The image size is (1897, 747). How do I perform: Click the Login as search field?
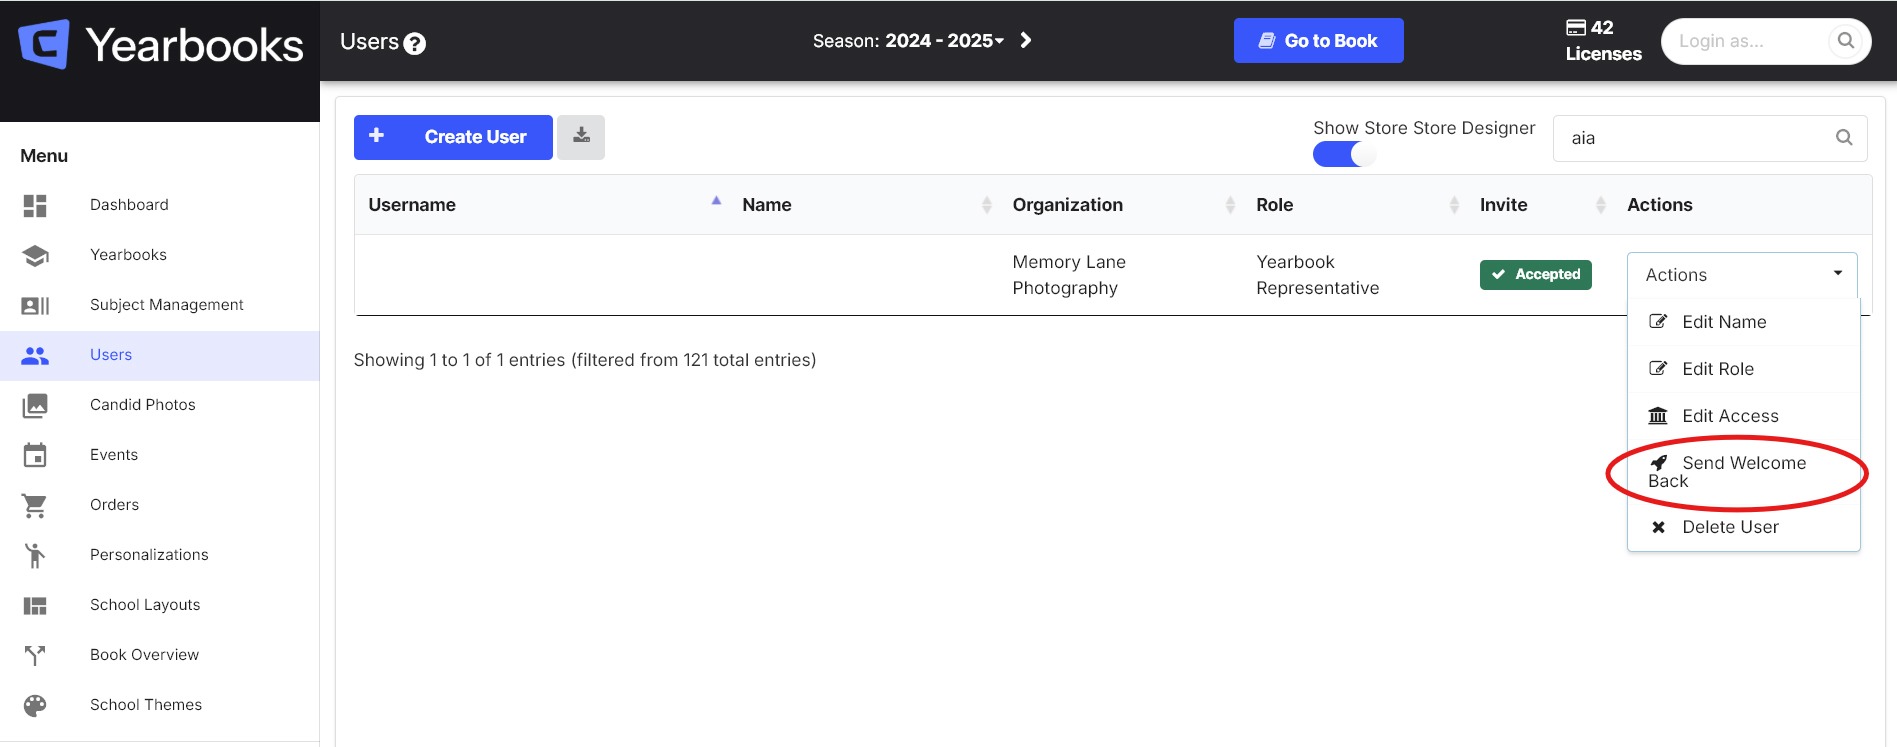1765,41
